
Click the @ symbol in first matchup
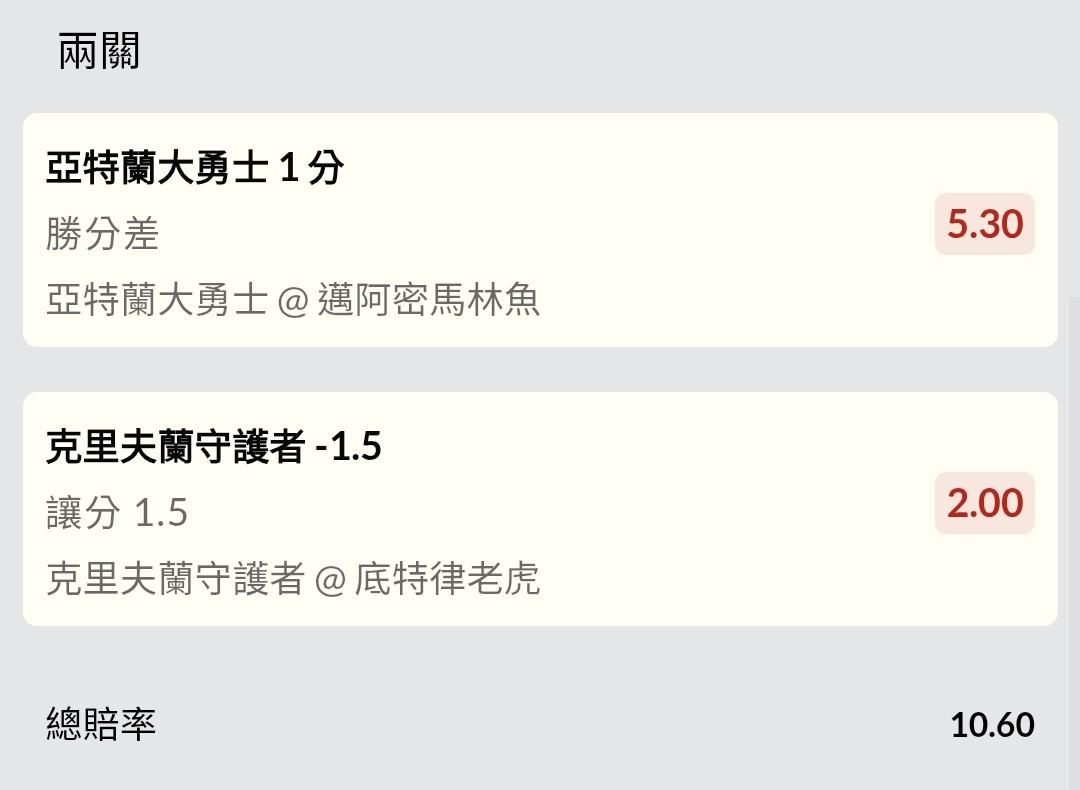click(x=293, y=302)
